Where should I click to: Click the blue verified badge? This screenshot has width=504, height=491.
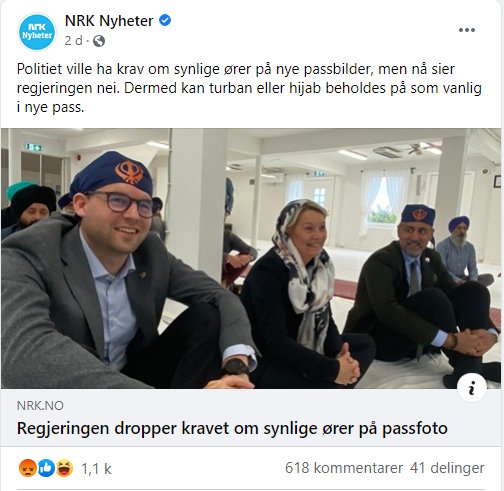(165, 20)
